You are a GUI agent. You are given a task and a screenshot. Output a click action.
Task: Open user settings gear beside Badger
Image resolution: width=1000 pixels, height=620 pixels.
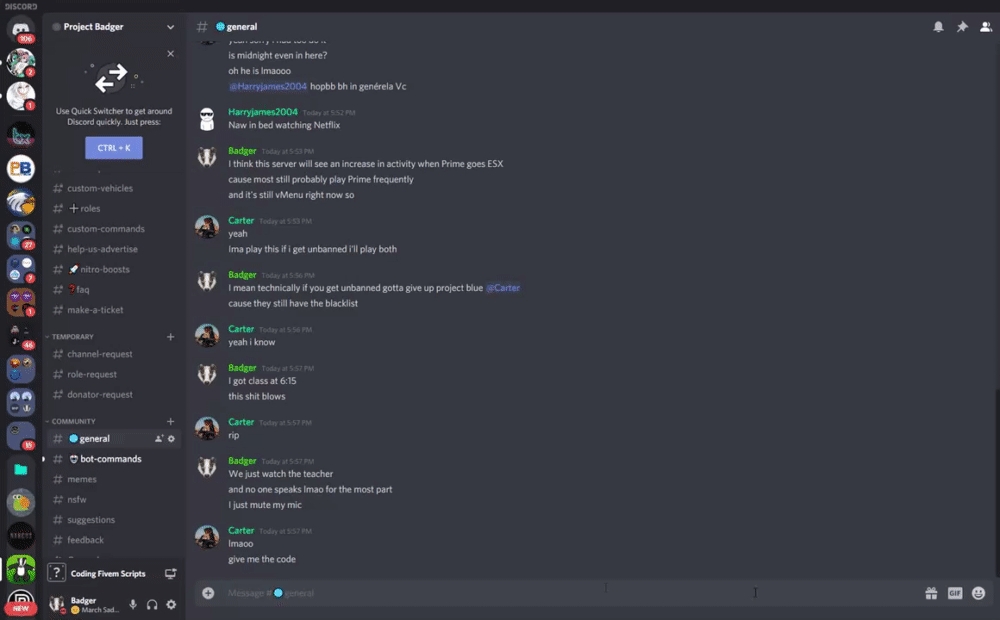tap(171, 604)
